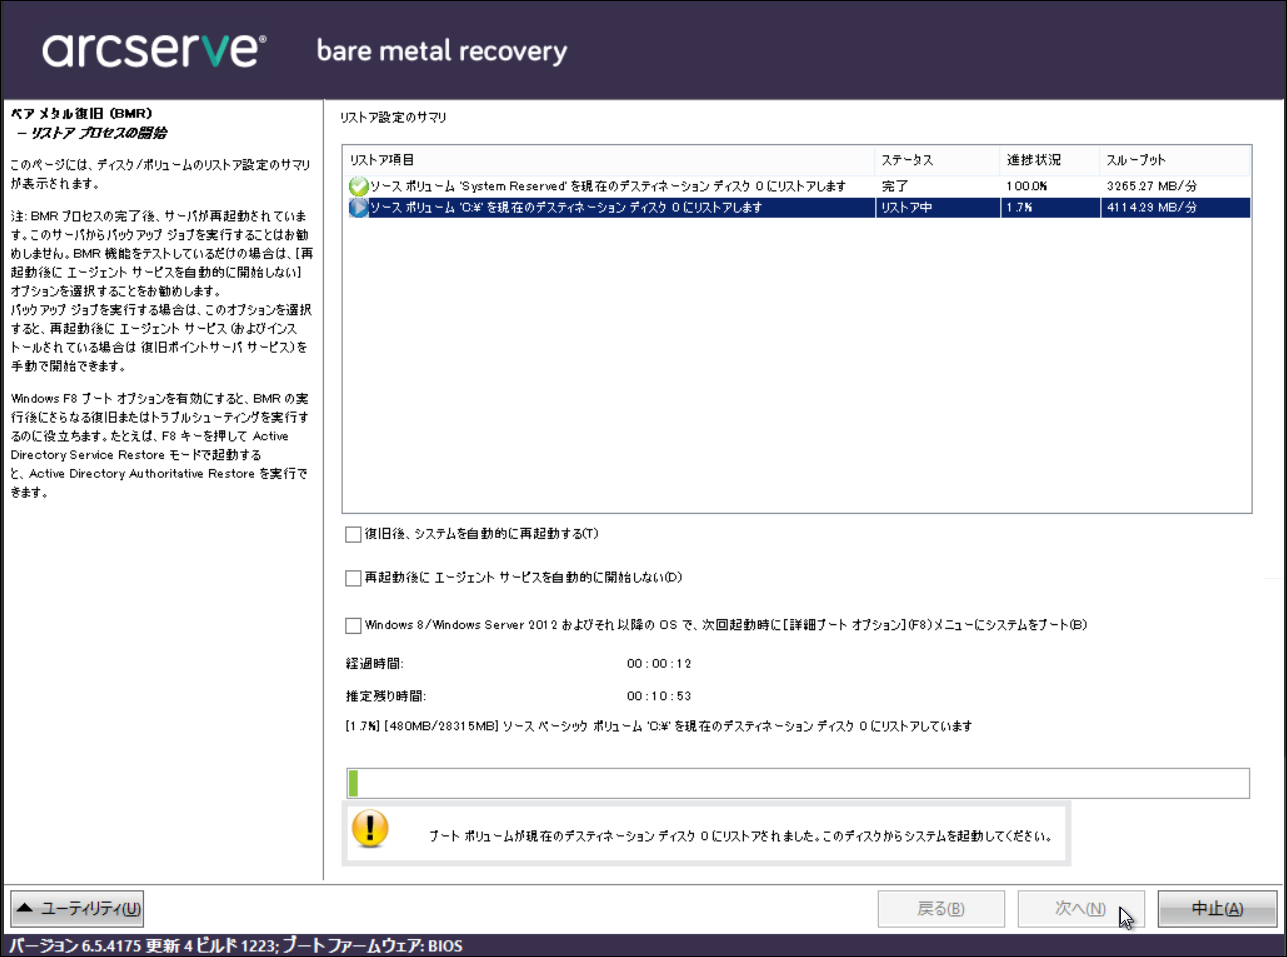Click the 完了 status cell

click(x=895, y=187)
